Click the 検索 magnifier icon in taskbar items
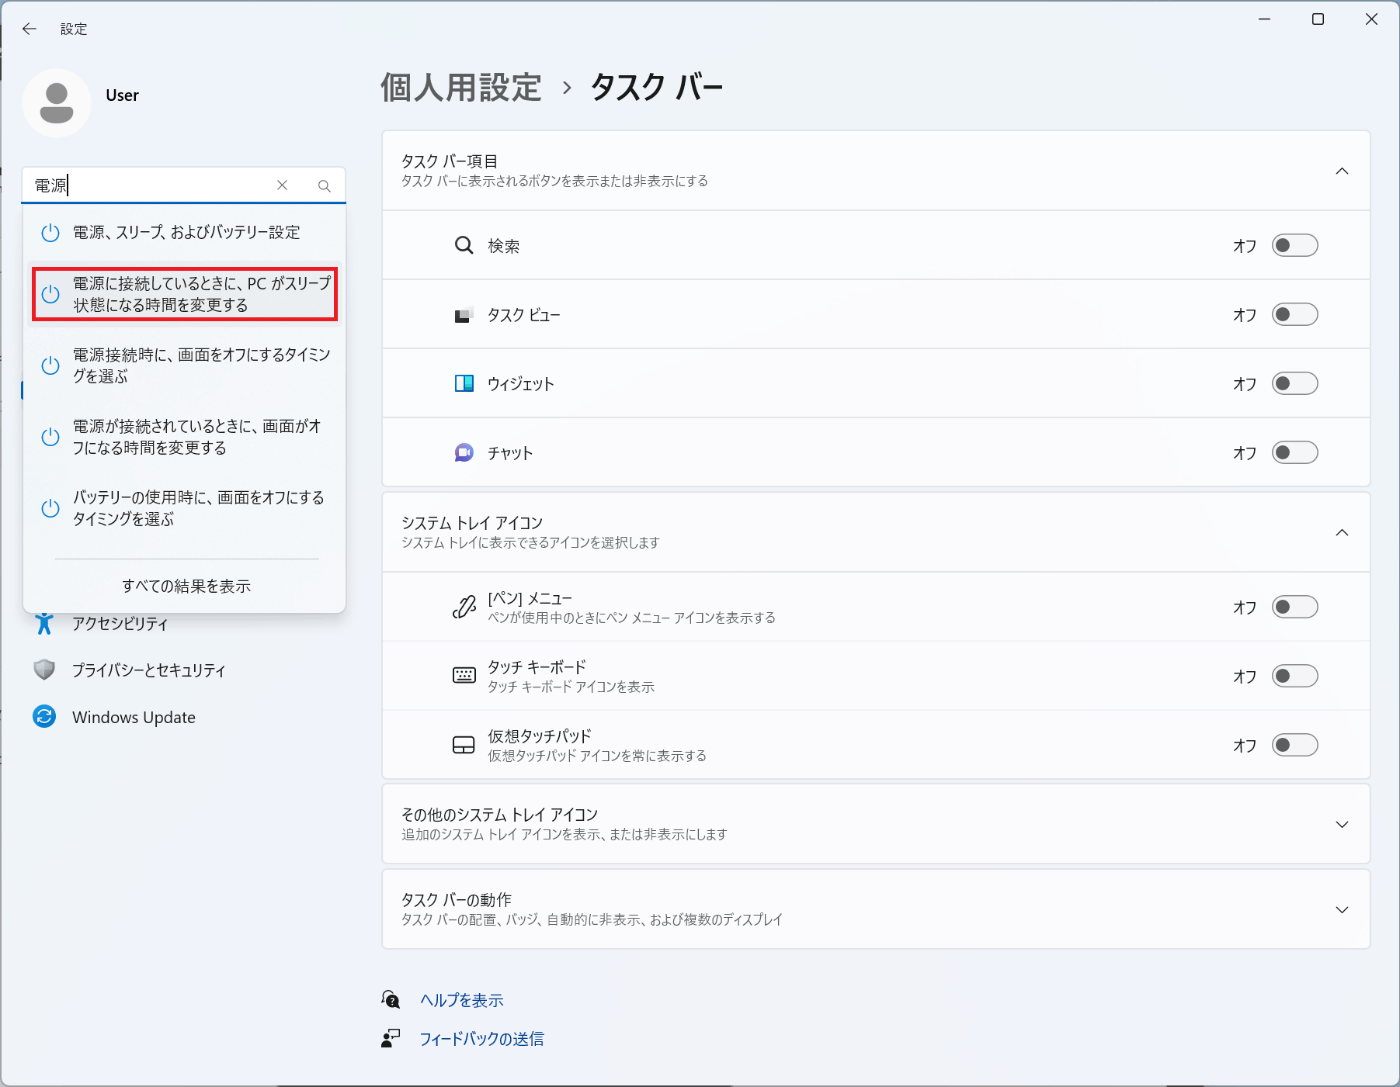The image size is (1400, 1087). [x=464, y=245]
